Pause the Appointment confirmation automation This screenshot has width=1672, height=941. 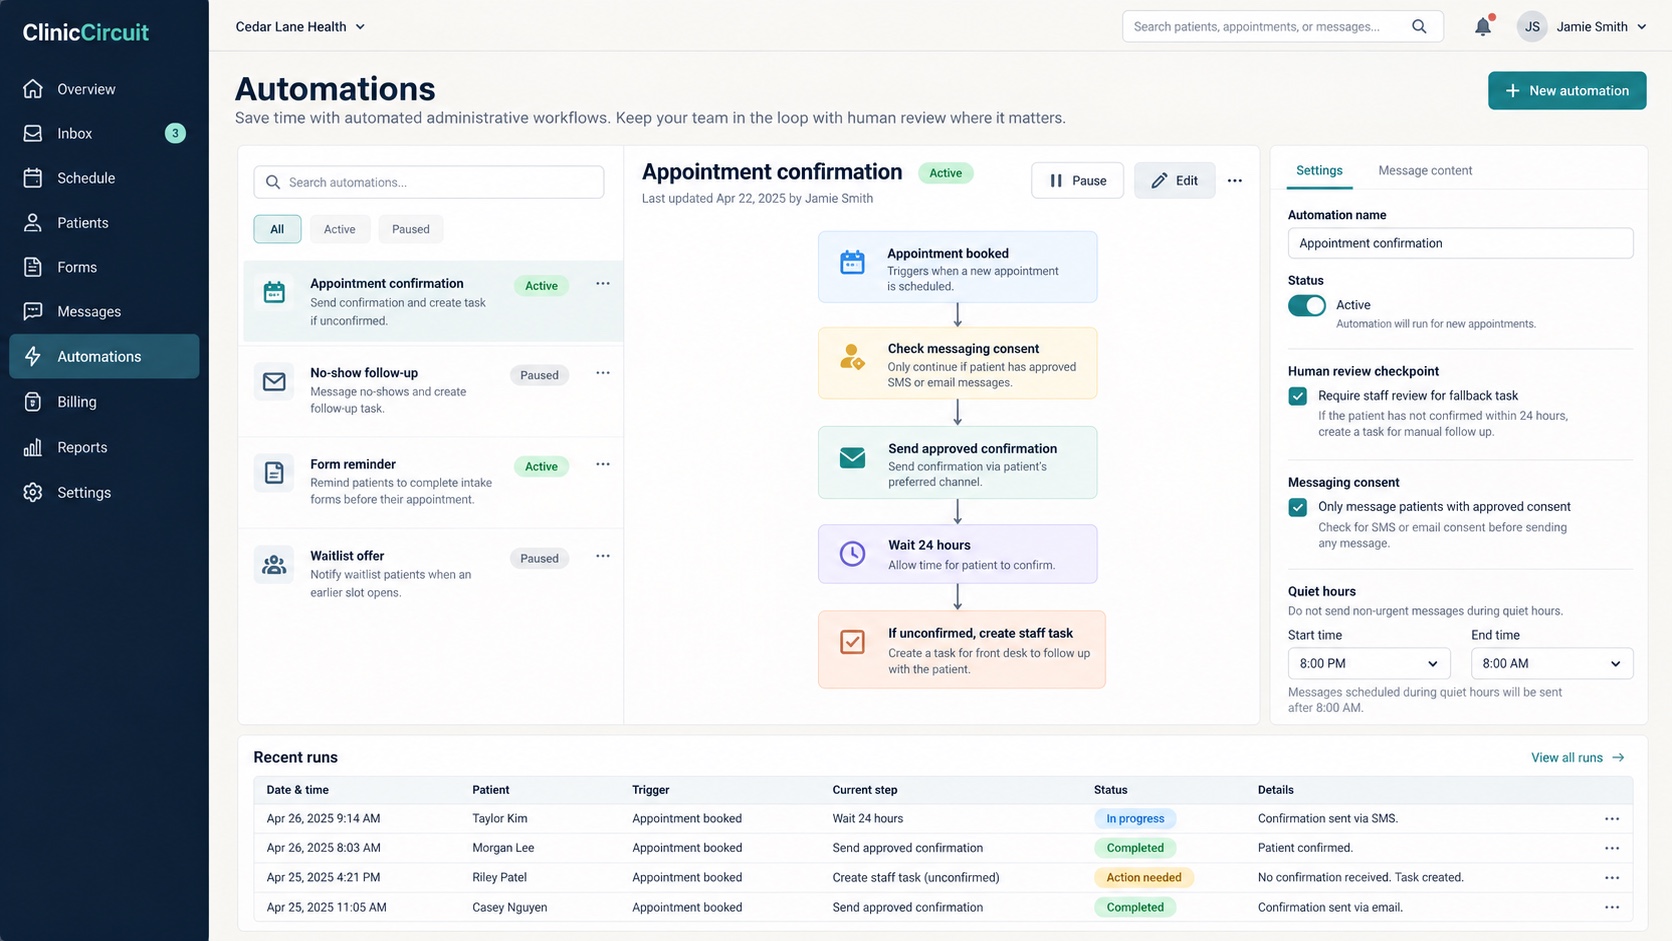click(1077, 181)
